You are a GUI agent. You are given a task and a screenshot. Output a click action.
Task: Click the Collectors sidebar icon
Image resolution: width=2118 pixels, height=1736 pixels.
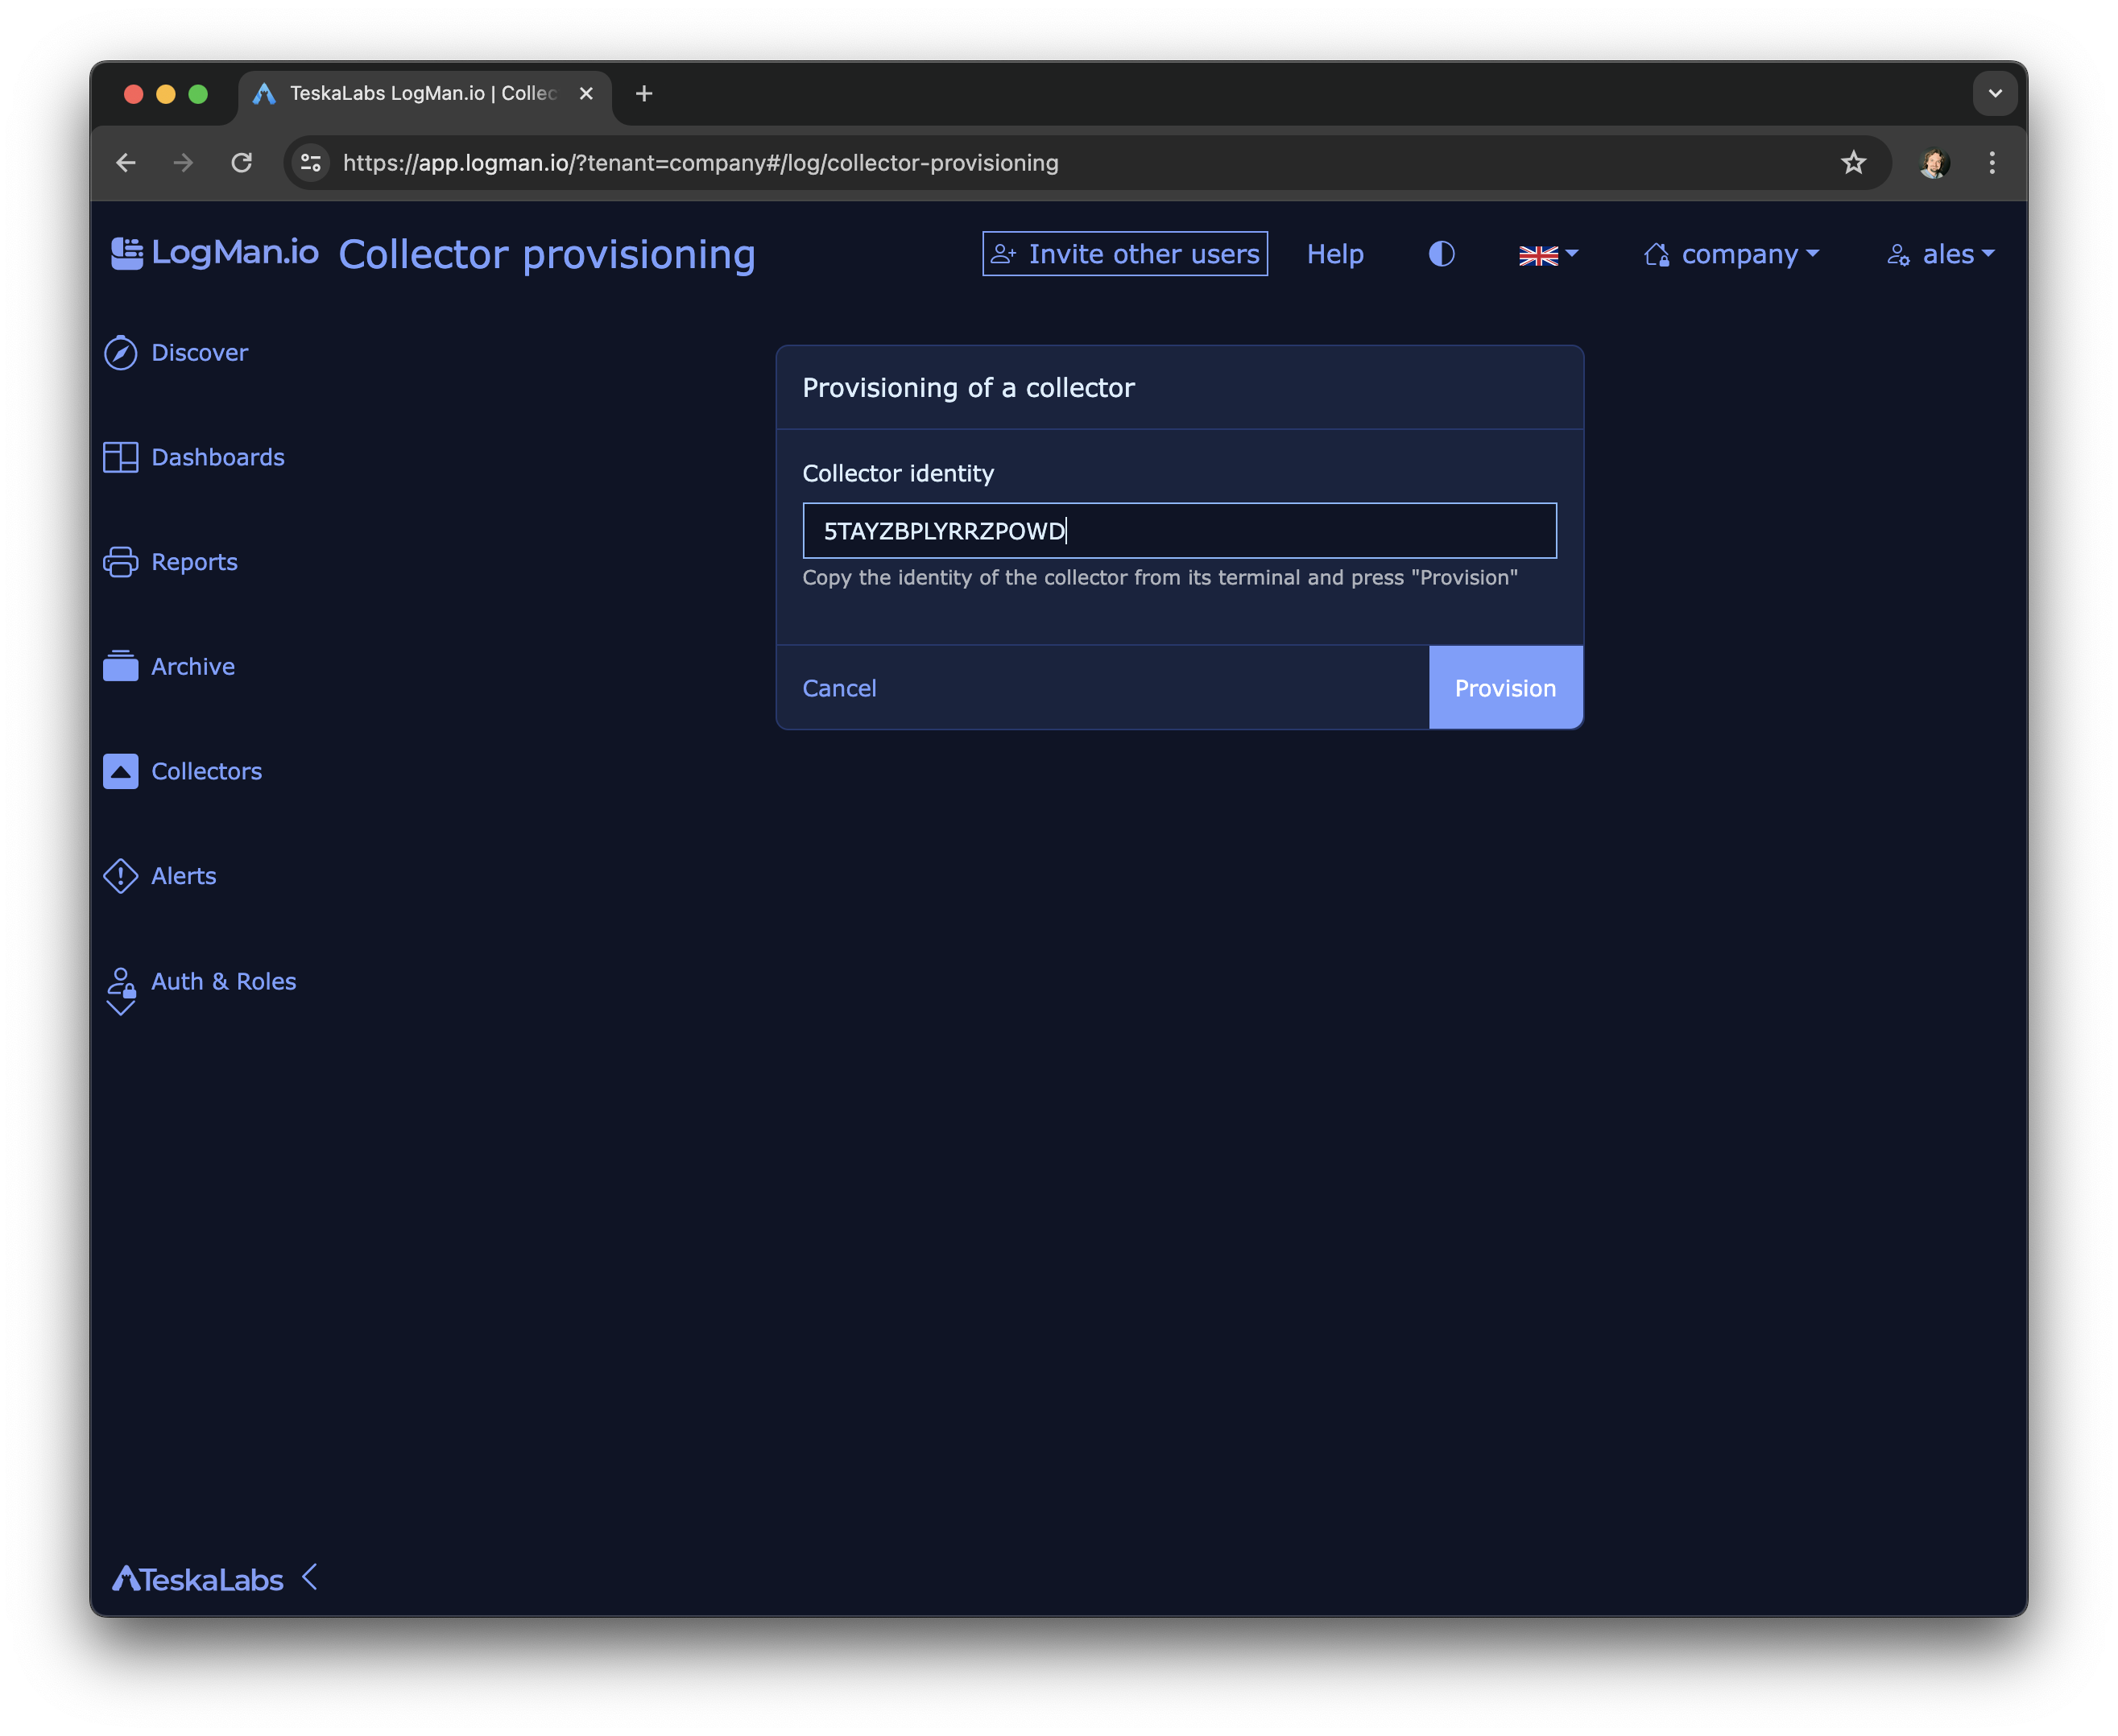point(120,771)
